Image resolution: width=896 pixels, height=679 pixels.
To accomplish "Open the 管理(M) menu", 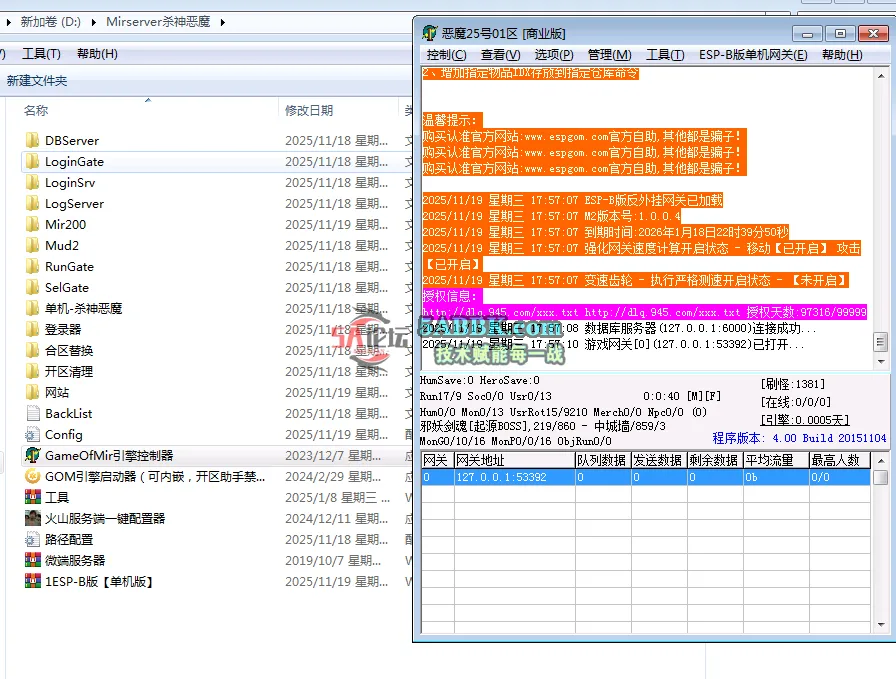I will tap(609, 55).
